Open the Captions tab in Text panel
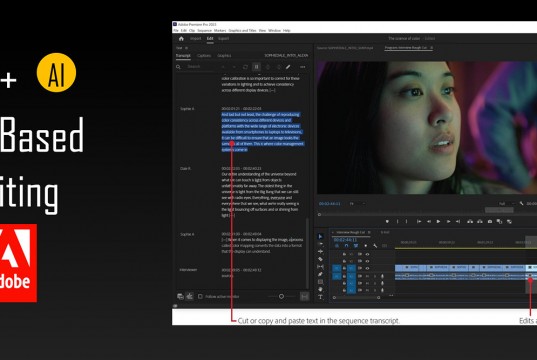 tap(204, 55)
